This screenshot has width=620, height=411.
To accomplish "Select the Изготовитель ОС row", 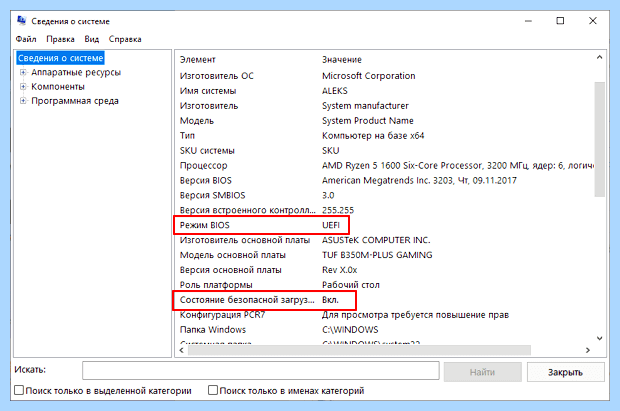I will coord(385,76).
